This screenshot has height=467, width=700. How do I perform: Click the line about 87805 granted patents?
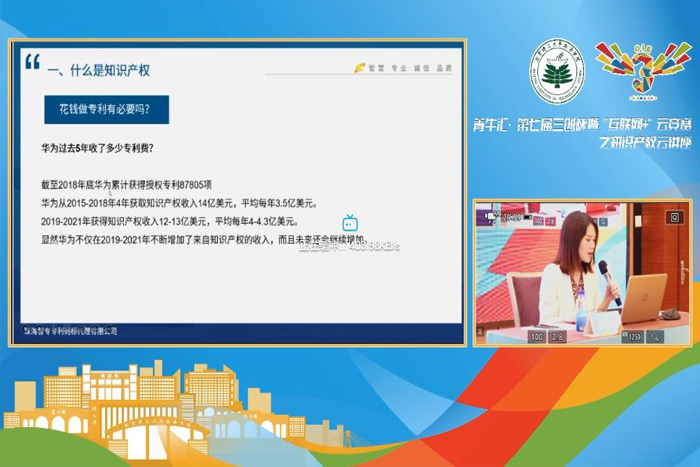coord(126,185)
